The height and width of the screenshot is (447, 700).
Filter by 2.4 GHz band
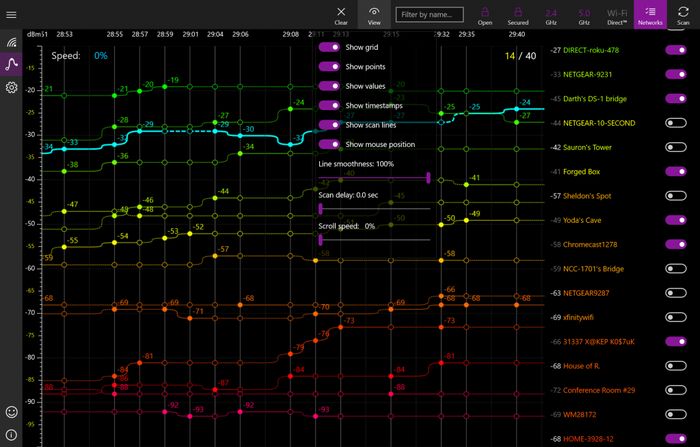551,14
